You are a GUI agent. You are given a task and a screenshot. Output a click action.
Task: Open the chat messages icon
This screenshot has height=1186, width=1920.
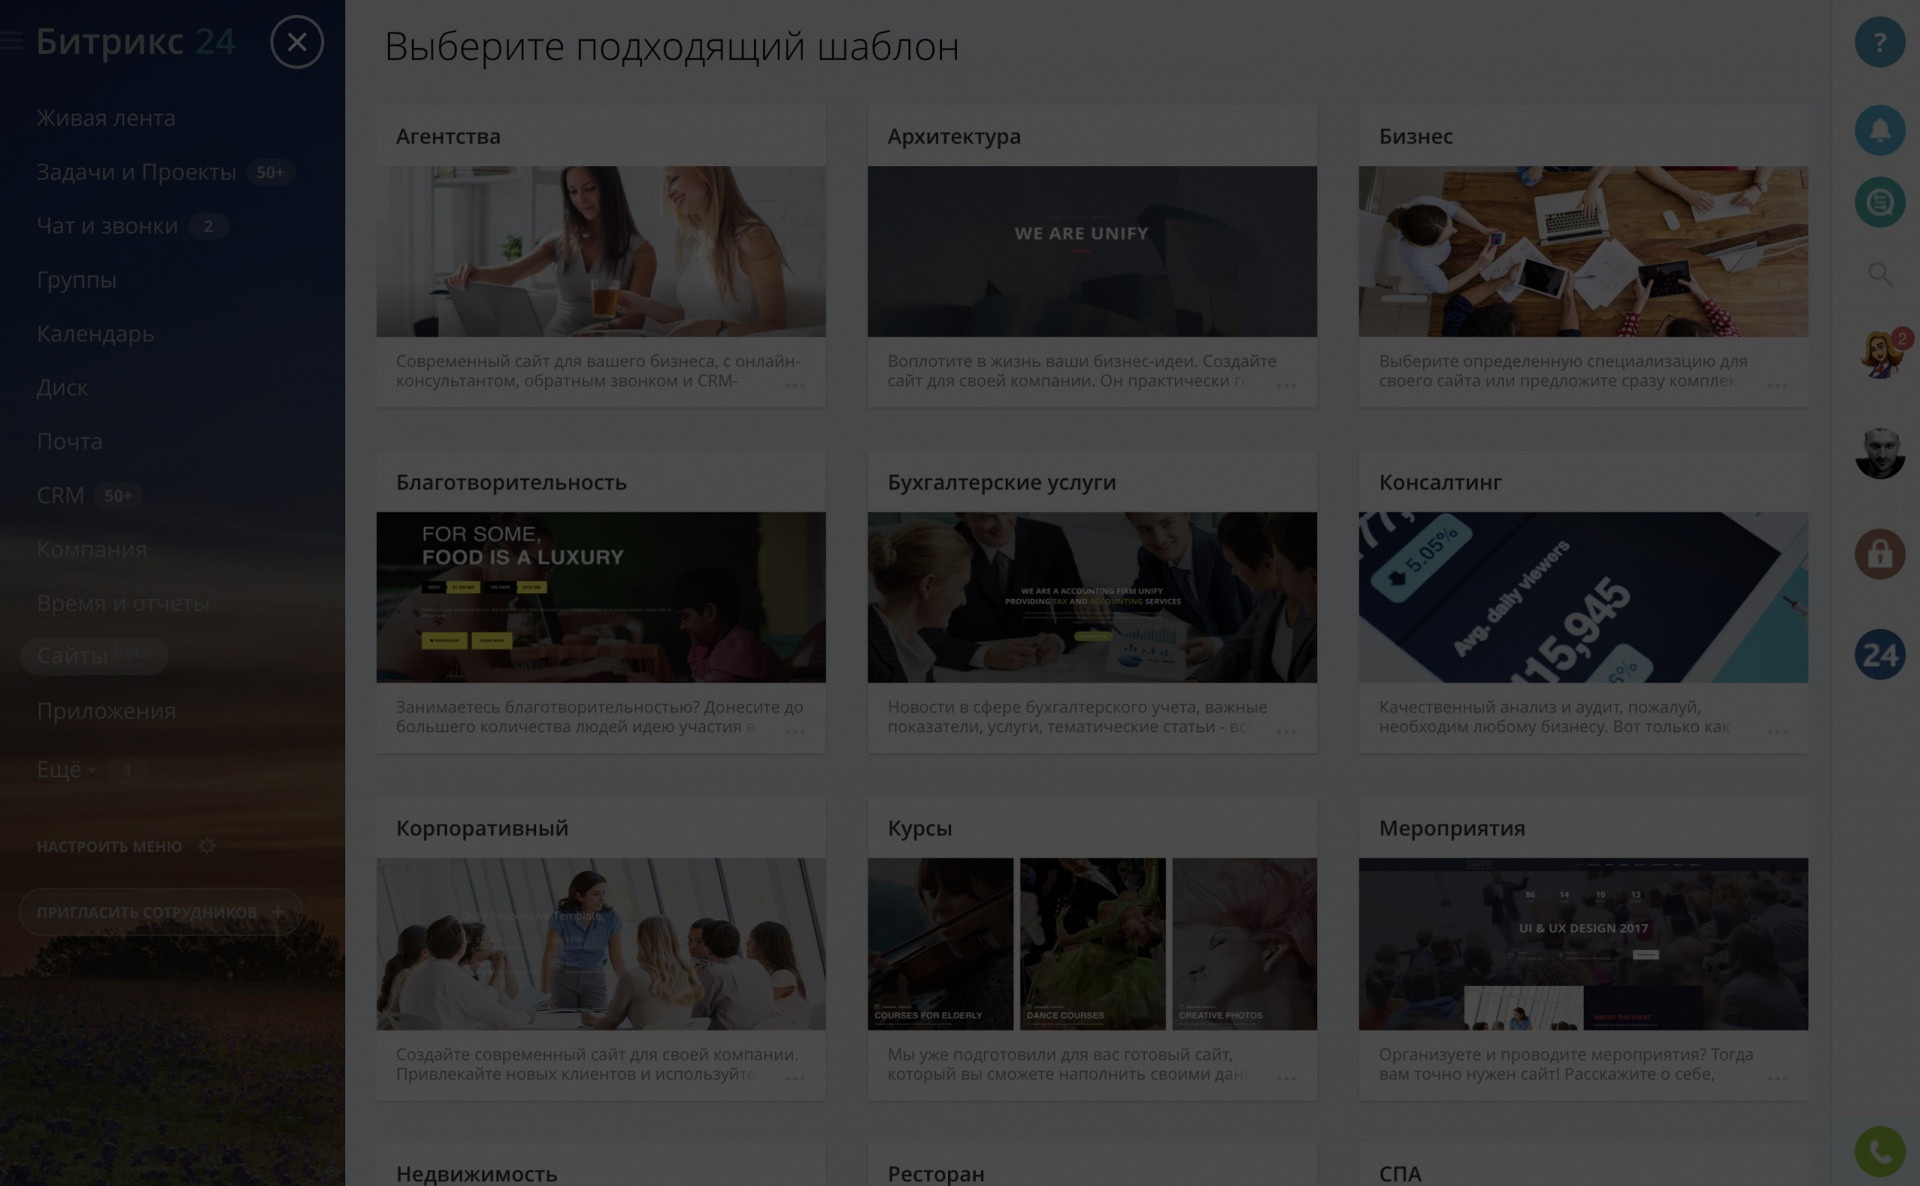[x=1879, y=202]
